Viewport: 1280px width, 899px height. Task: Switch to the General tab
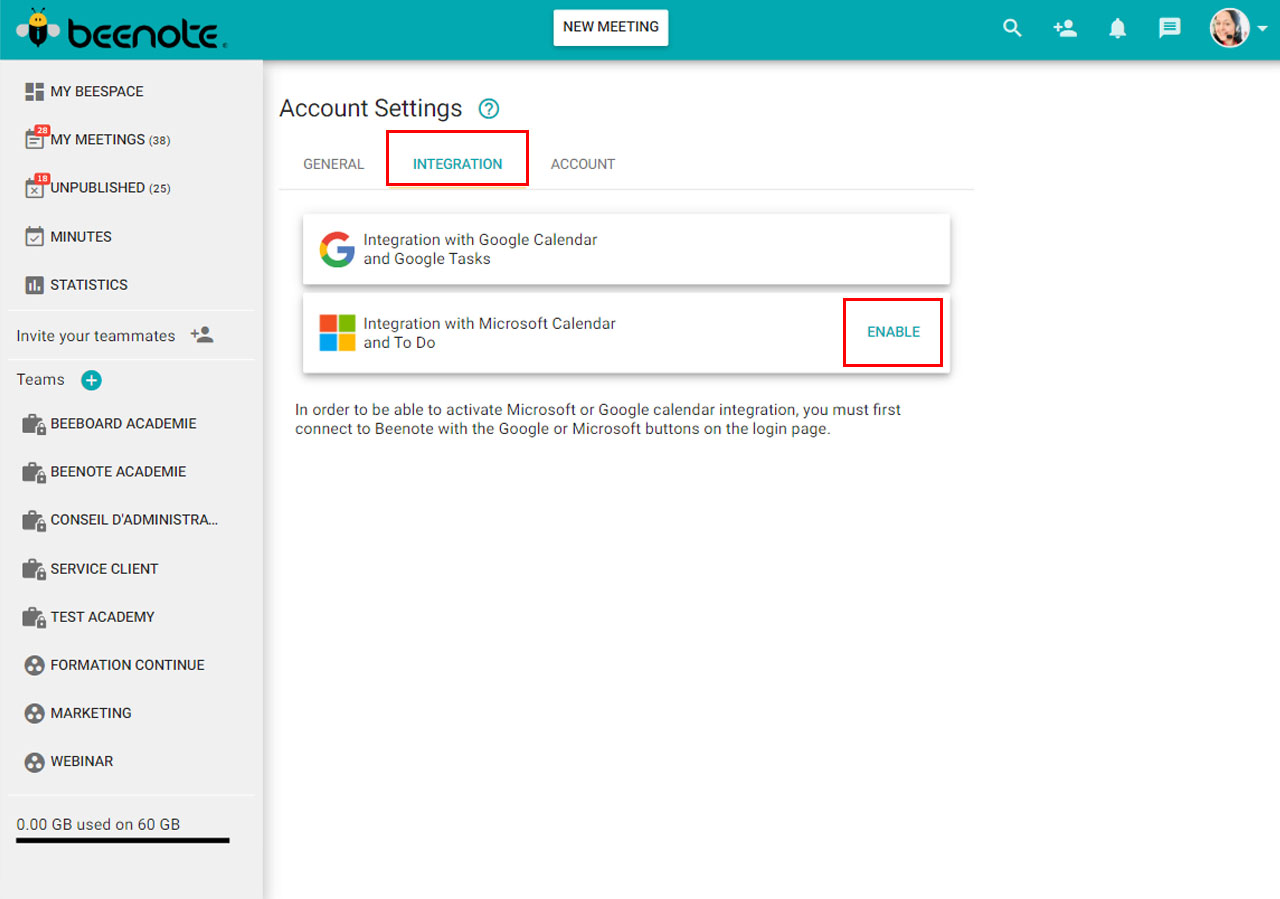click(x=334, y=164)
